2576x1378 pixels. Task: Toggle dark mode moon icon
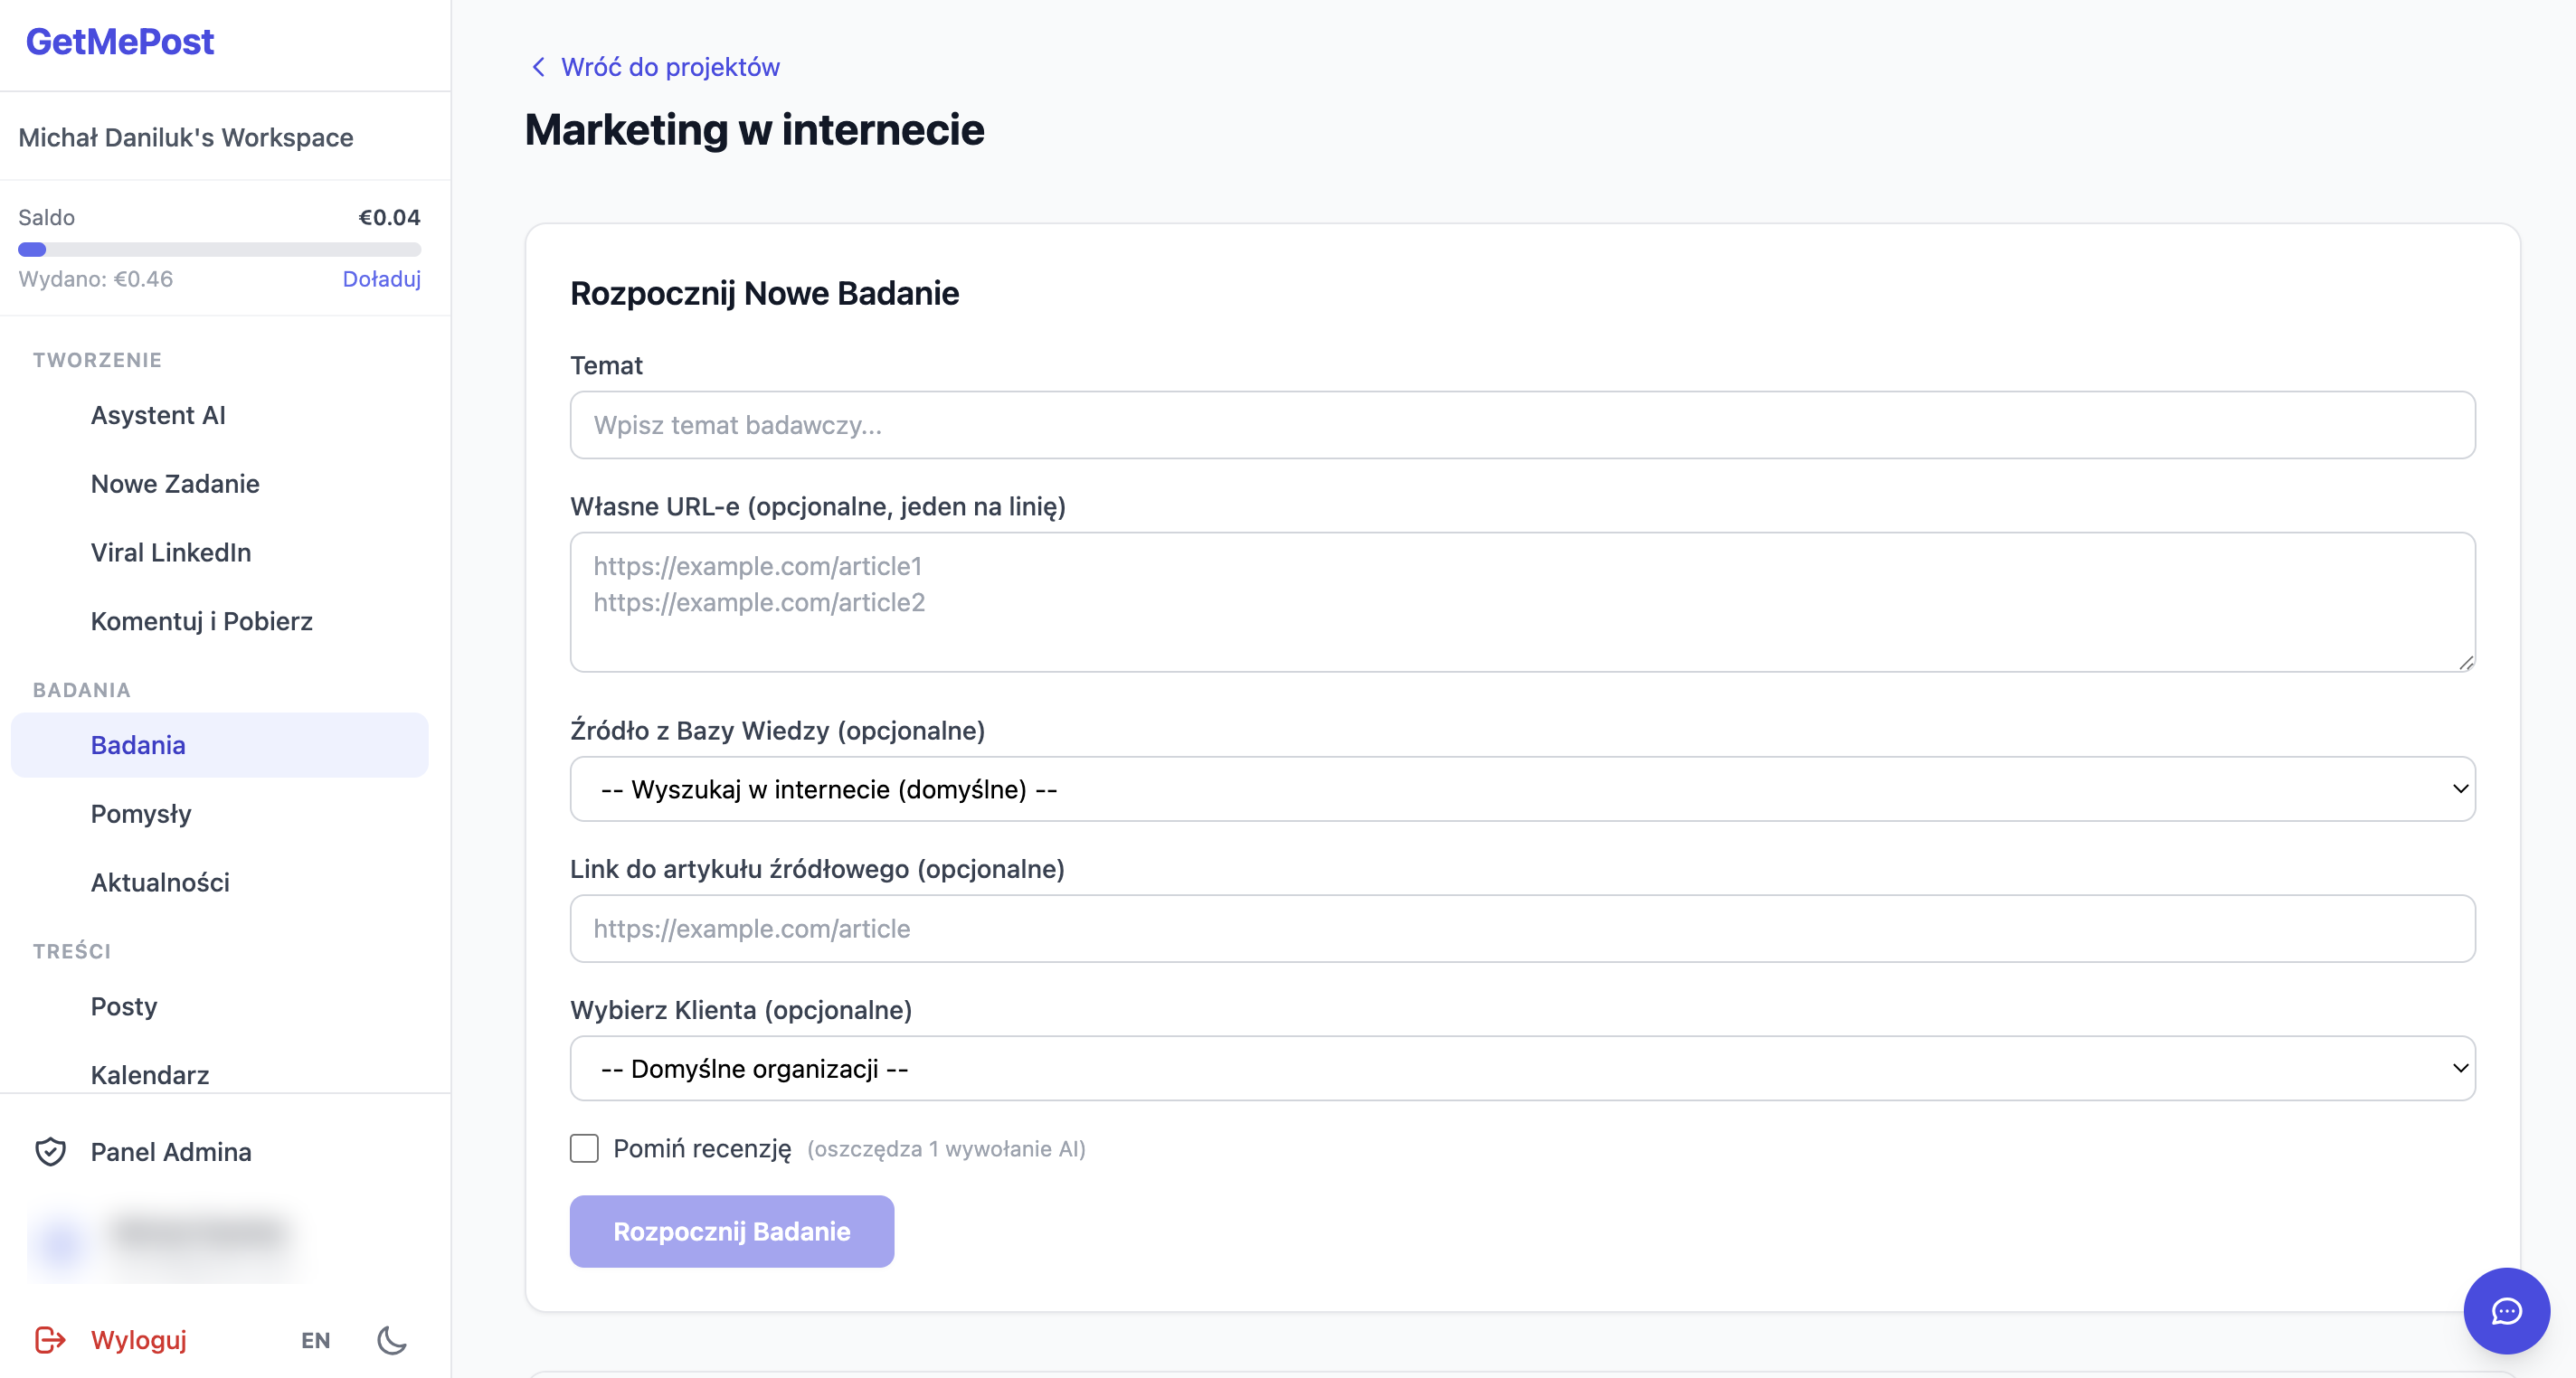tap(391, 1339)
